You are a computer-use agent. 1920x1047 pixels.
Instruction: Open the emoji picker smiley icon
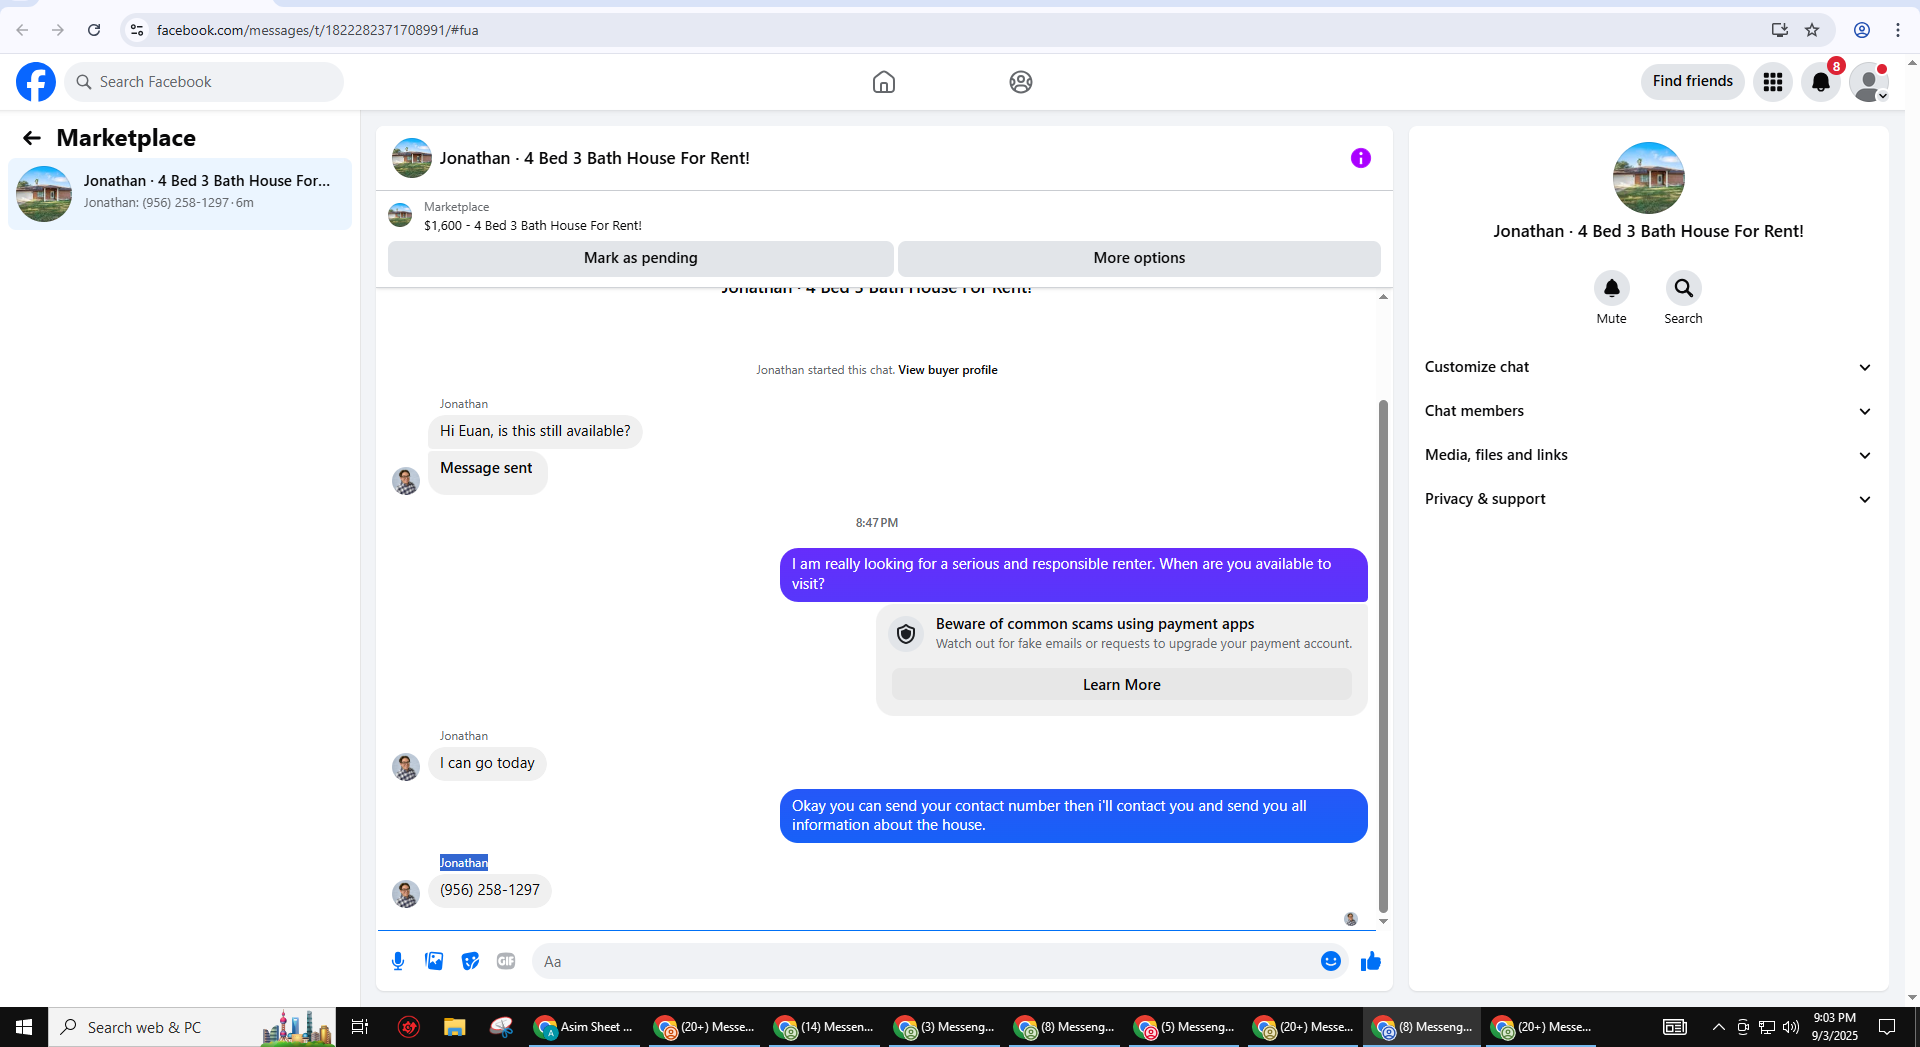click(1331, 961)
